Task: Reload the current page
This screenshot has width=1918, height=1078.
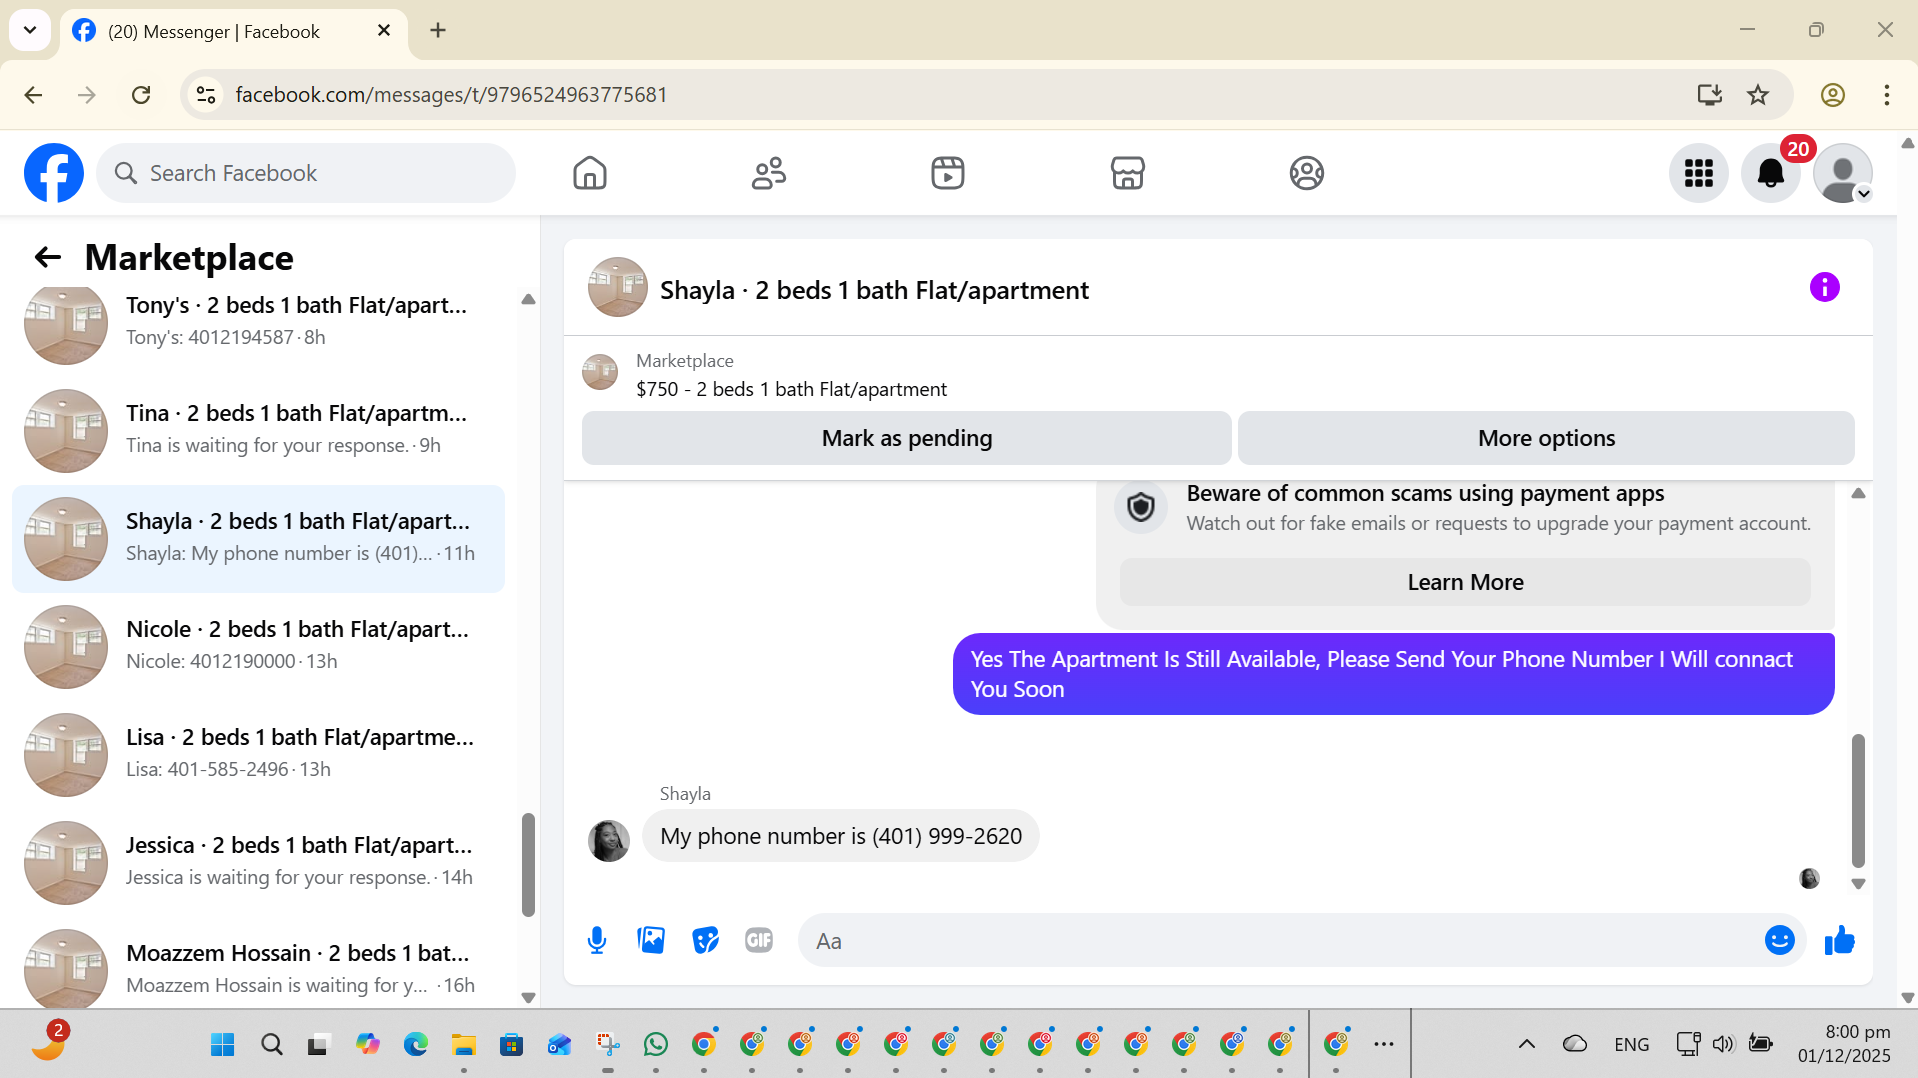Action: (141, 95)
